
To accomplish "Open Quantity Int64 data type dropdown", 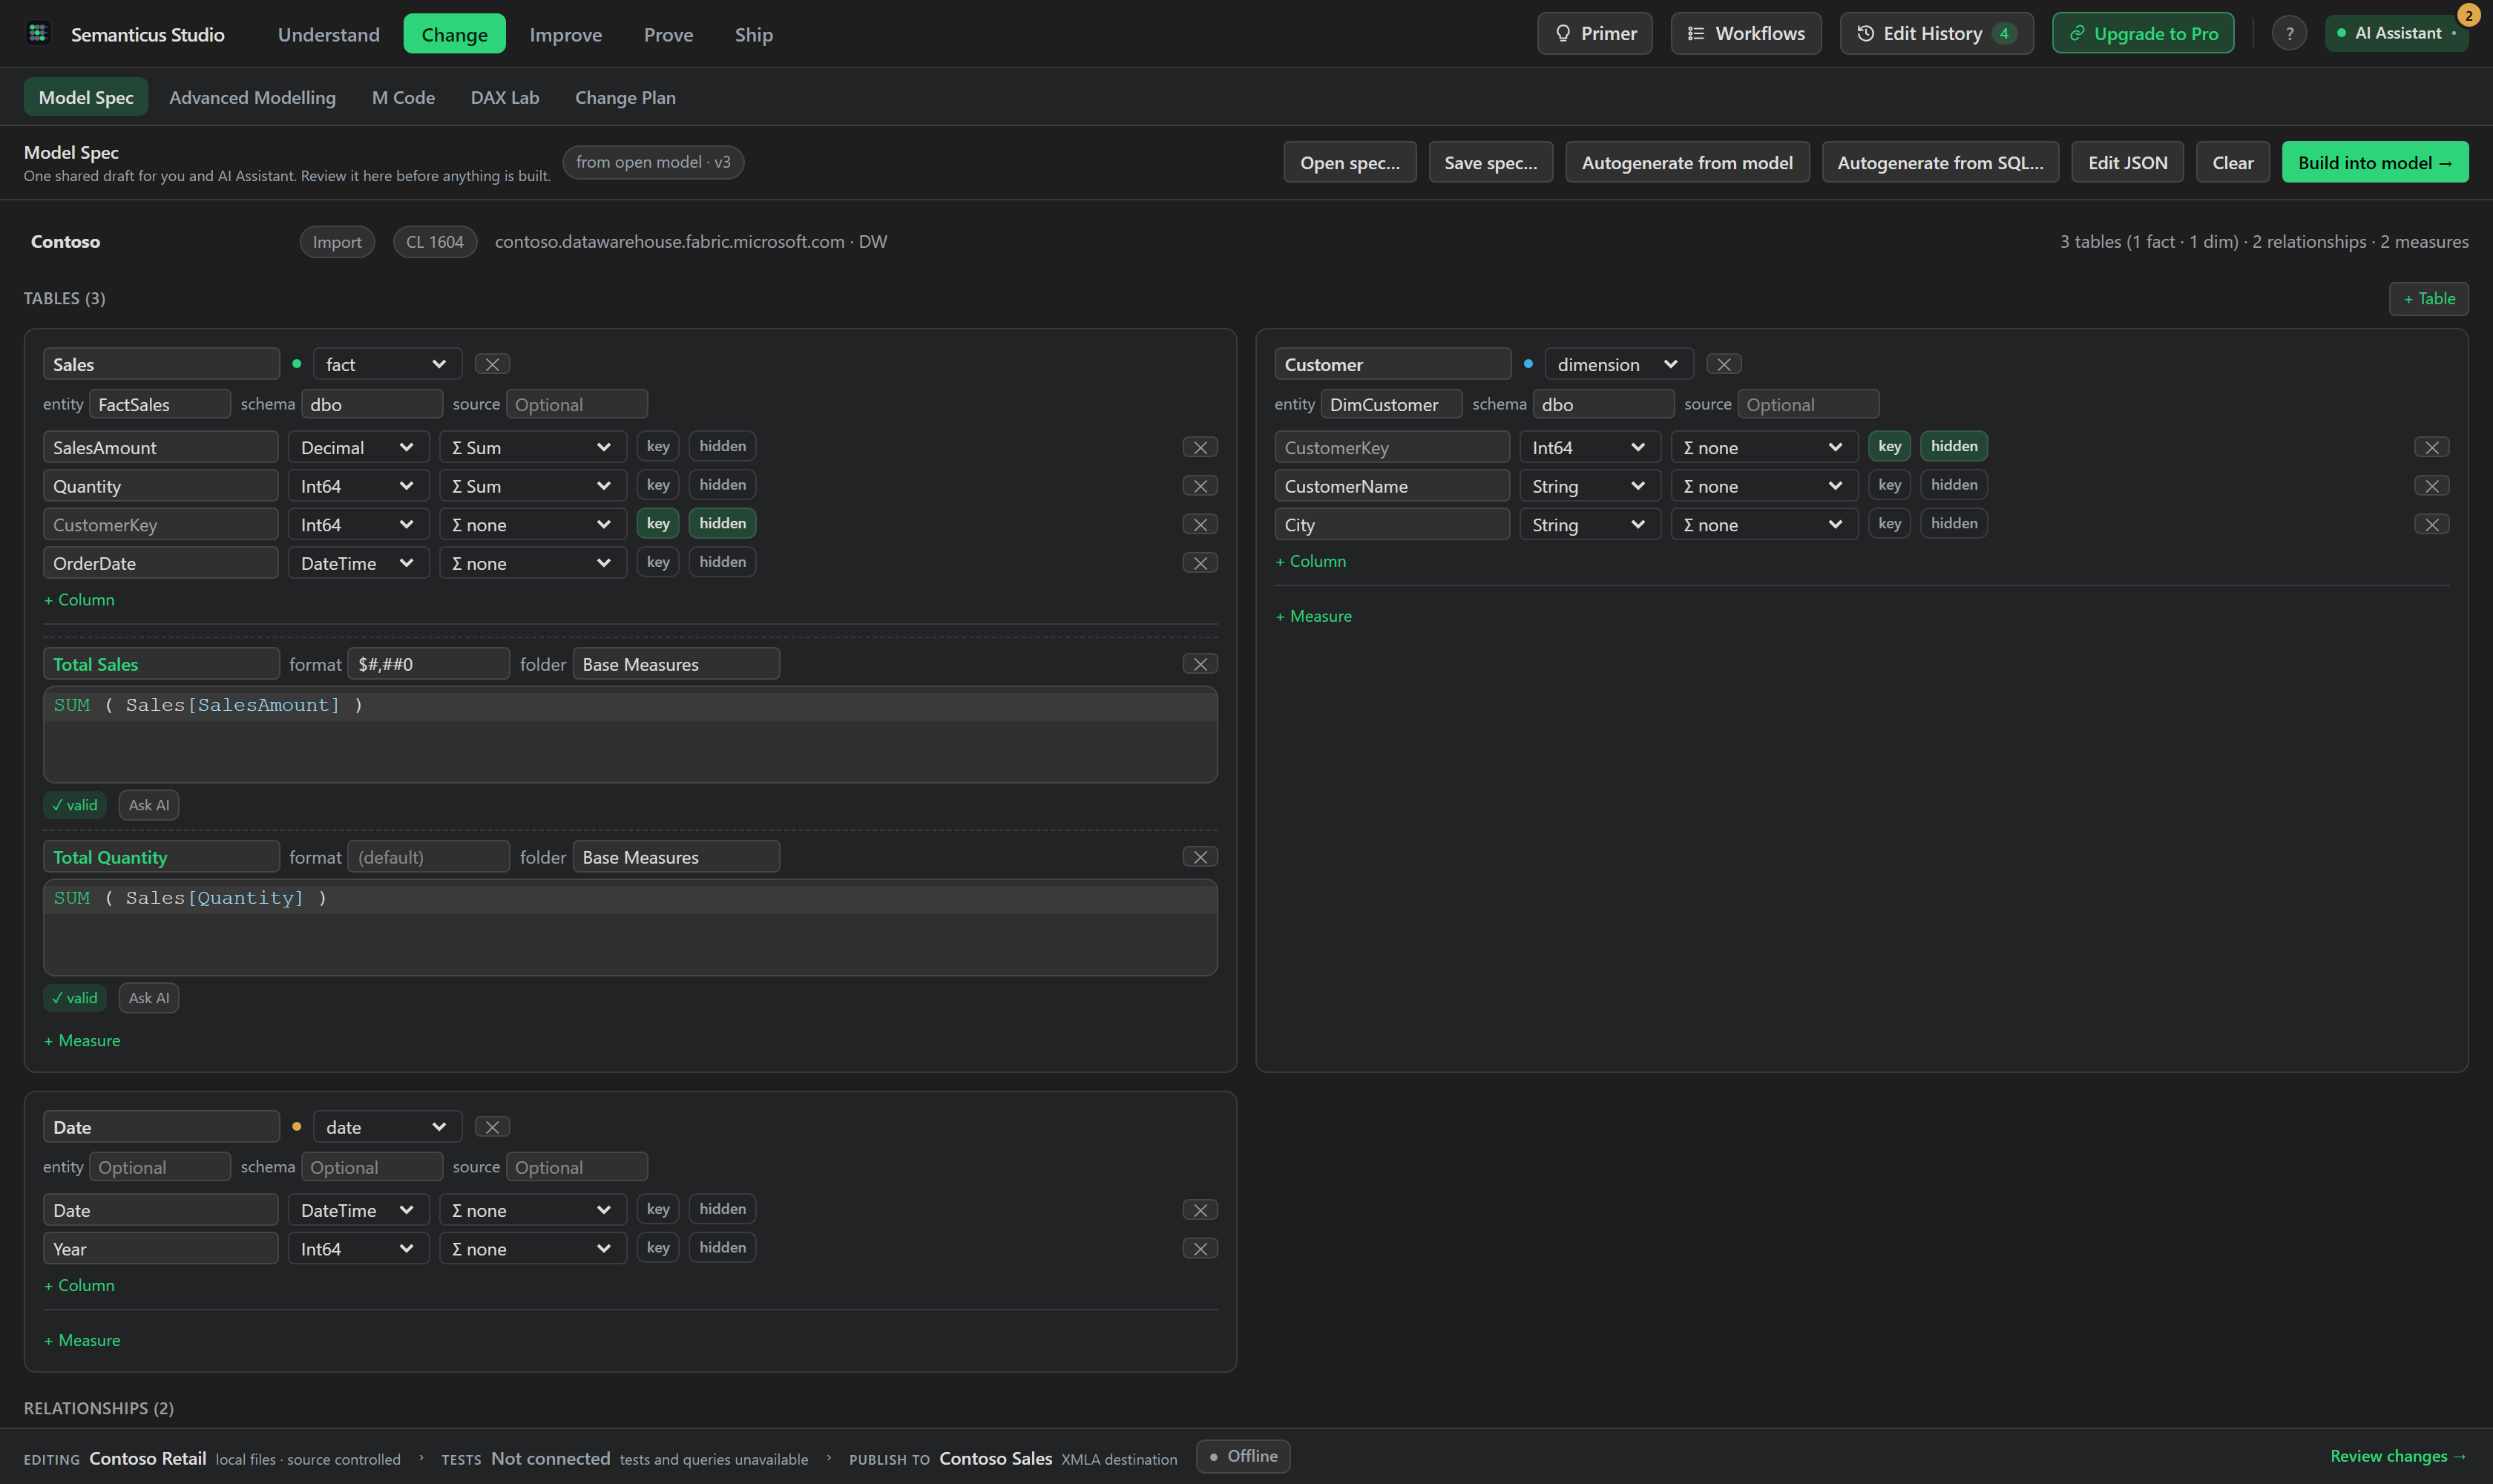I will tap(358, 486).
